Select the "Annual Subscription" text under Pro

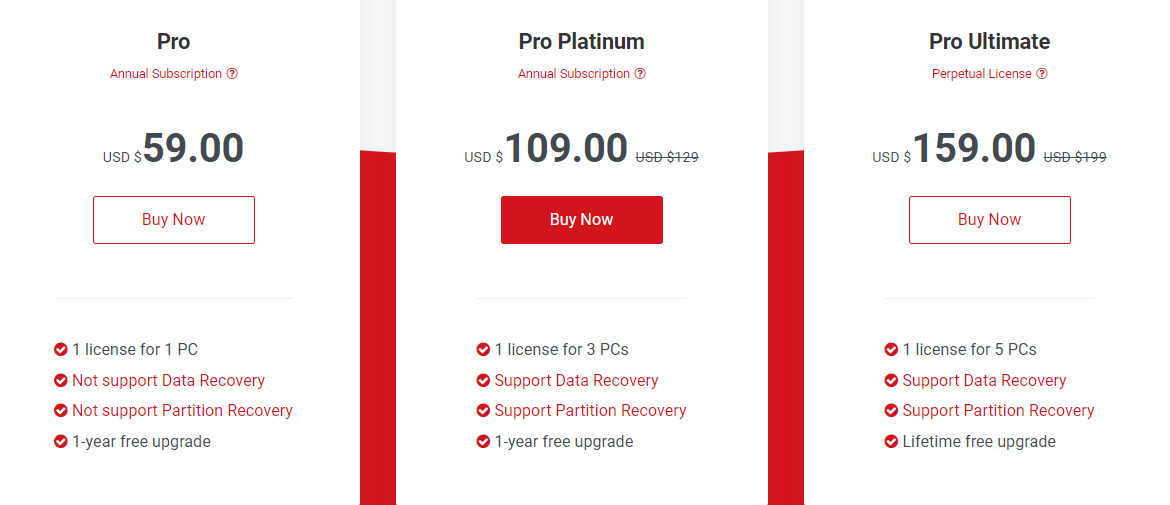pyautogui.click(x=166, y=74)
